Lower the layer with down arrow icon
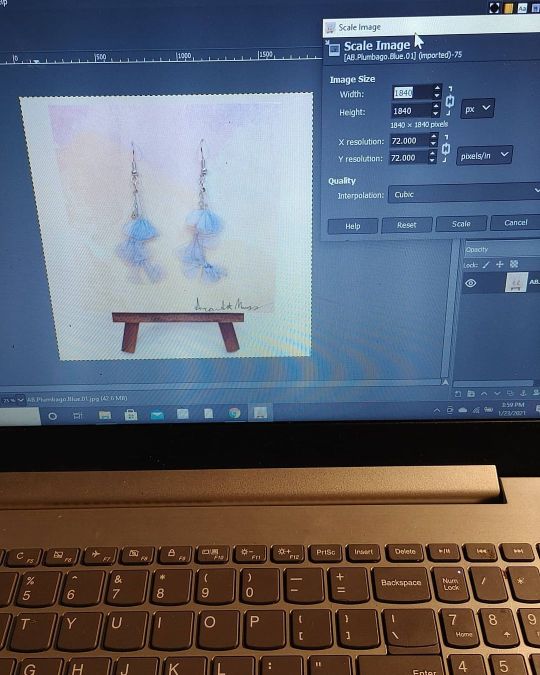 (497, 393)
